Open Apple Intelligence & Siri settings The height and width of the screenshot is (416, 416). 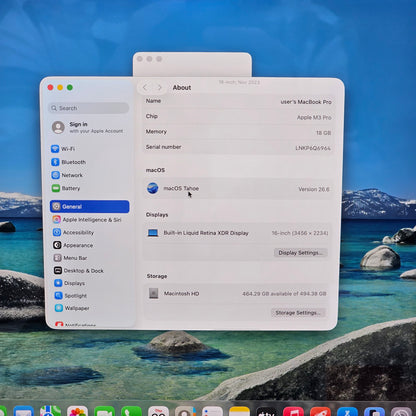coord(87,219)
